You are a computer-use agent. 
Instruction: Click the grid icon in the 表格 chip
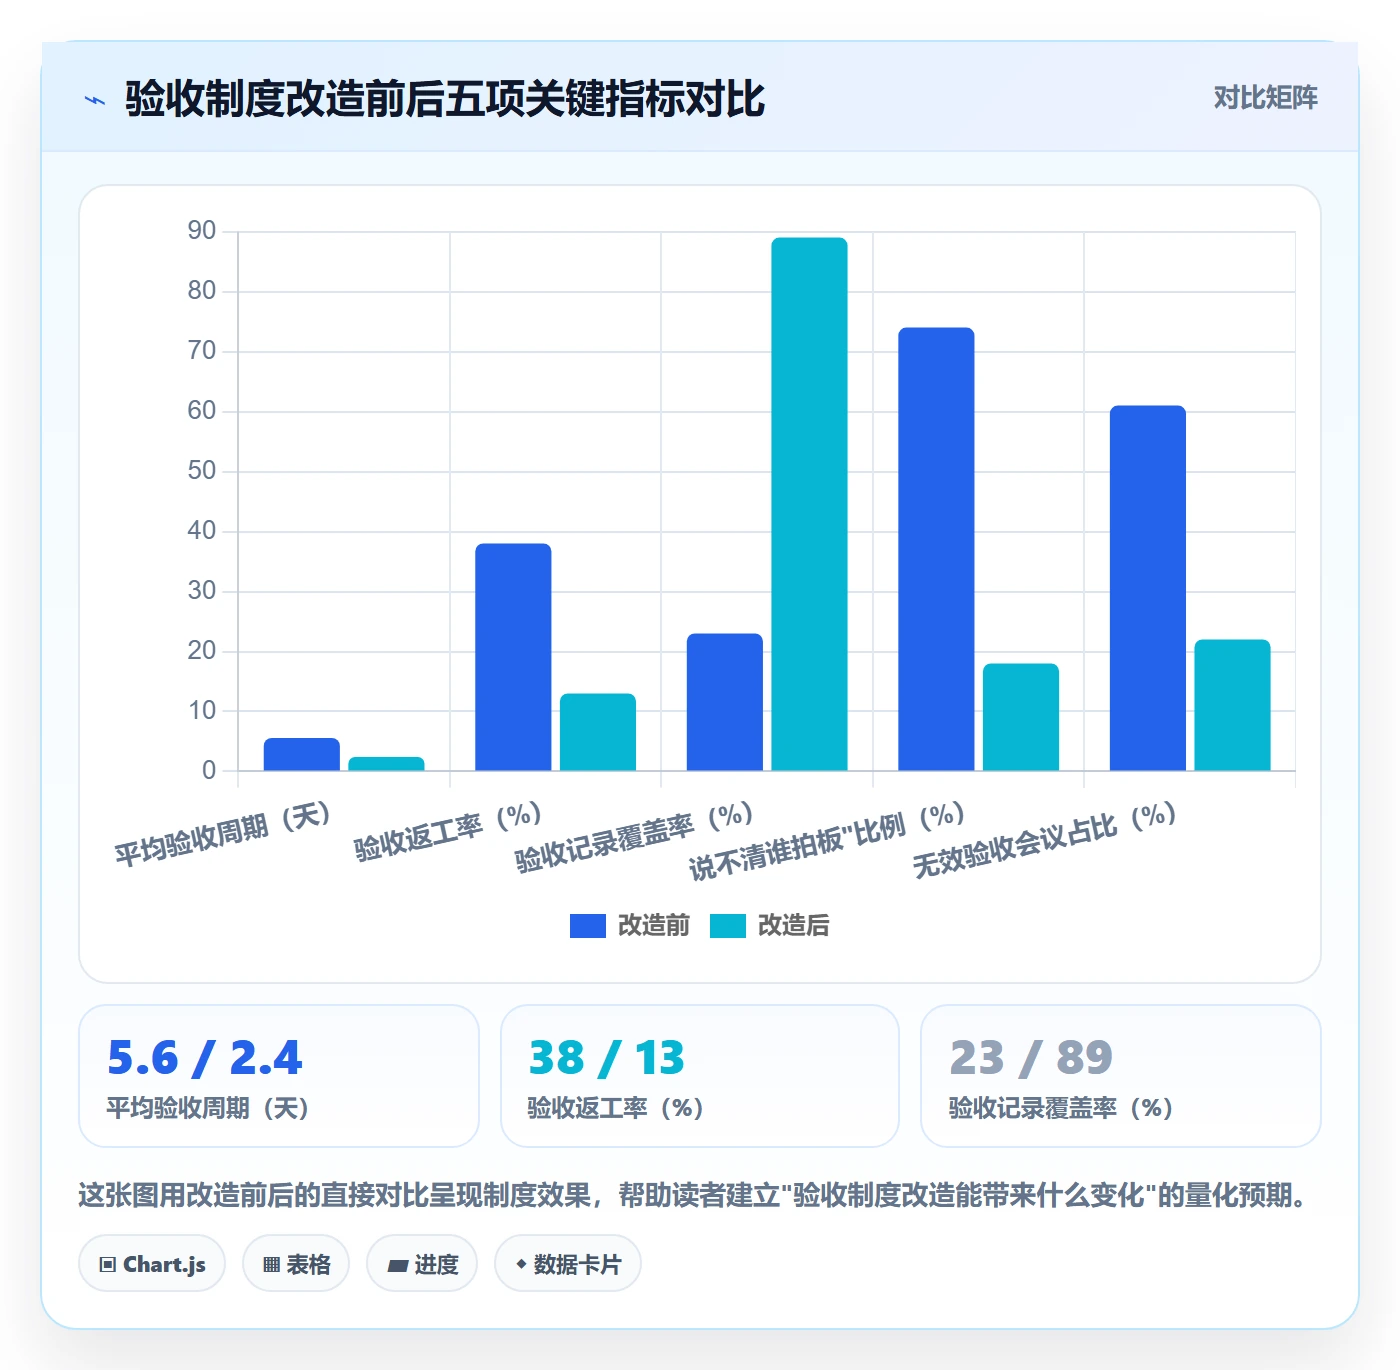pos(271,1265)
